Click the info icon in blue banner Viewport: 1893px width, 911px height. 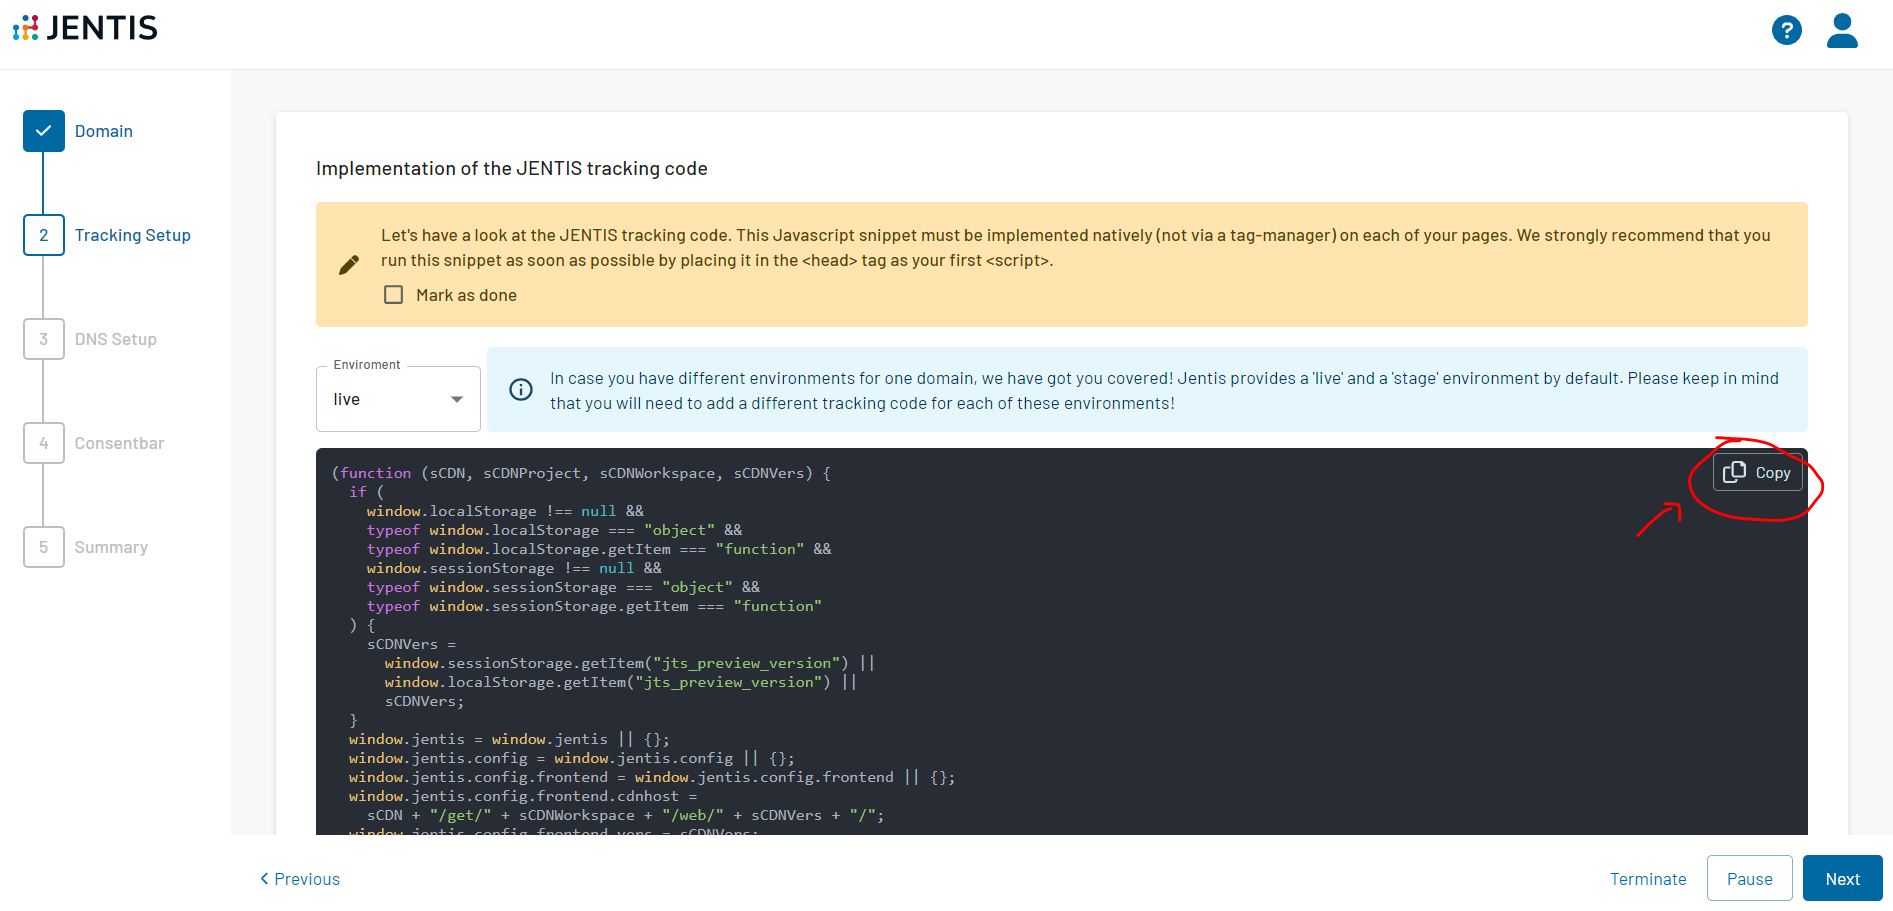coord(521,390)
